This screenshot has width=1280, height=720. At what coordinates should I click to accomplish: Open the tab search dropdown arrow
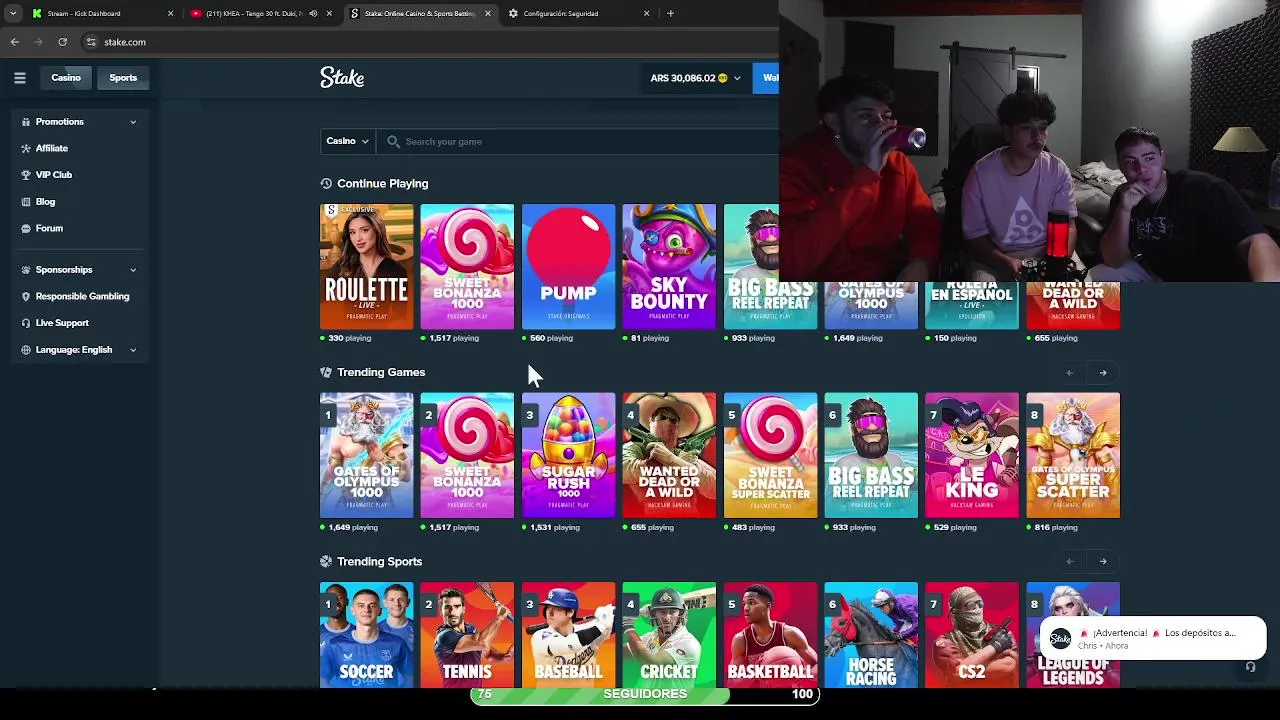pyautogui.click(x=12, y=13)
